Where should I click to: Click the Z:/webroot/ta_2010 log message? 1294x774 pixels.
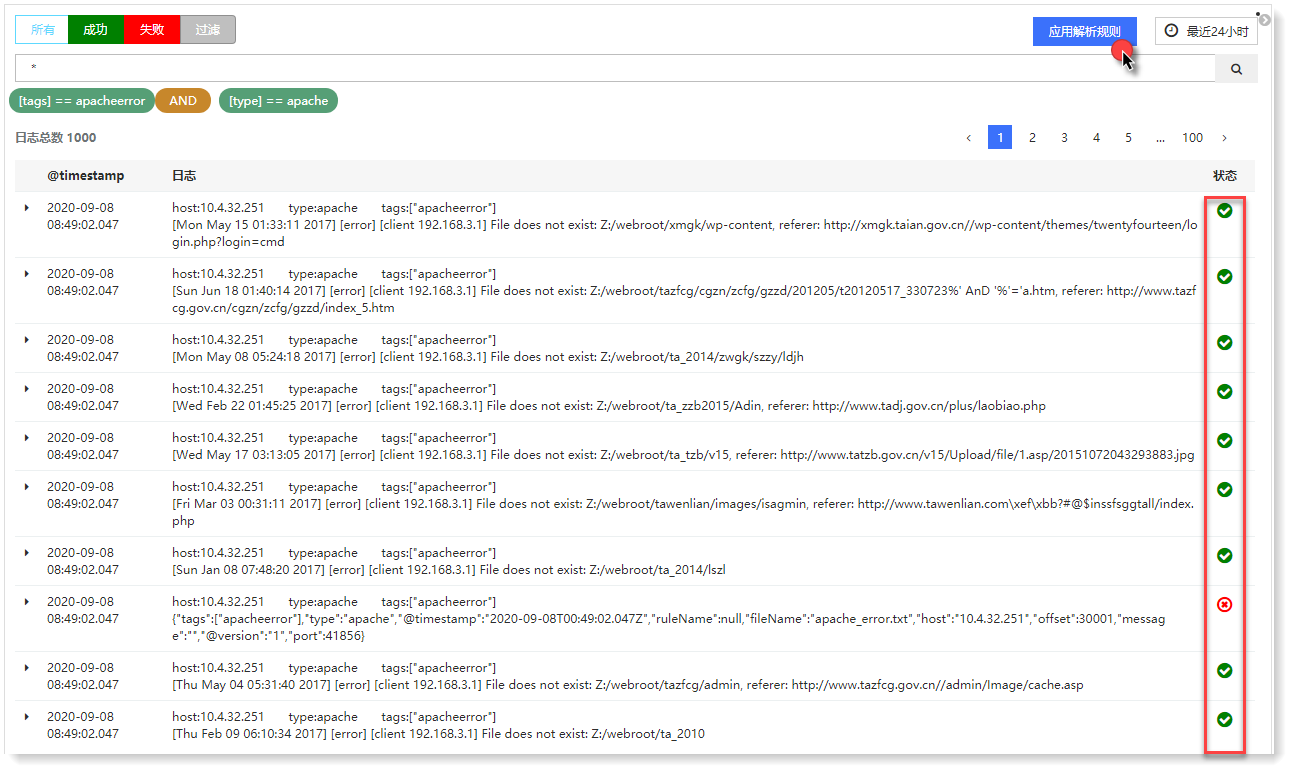coord(438,734)
